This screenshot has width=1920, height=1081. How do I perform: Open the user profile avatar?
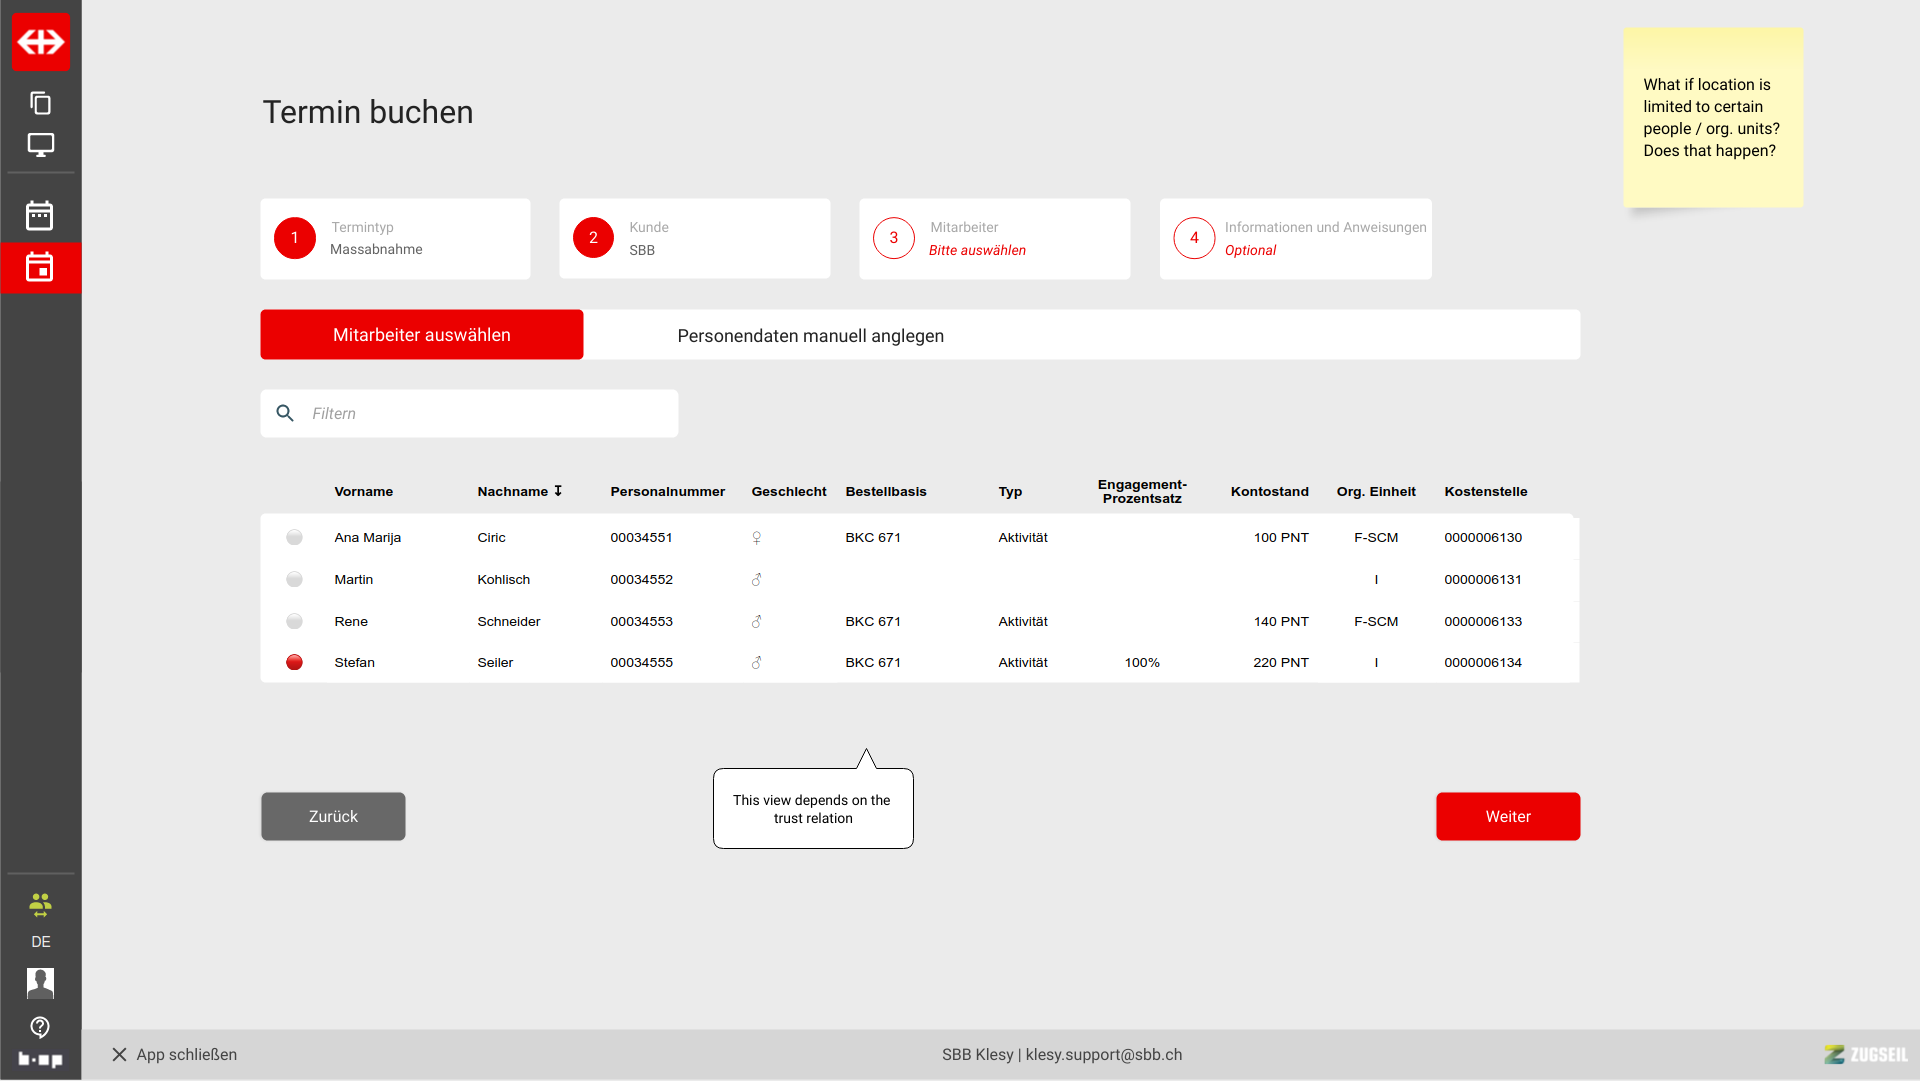(40, 983)
